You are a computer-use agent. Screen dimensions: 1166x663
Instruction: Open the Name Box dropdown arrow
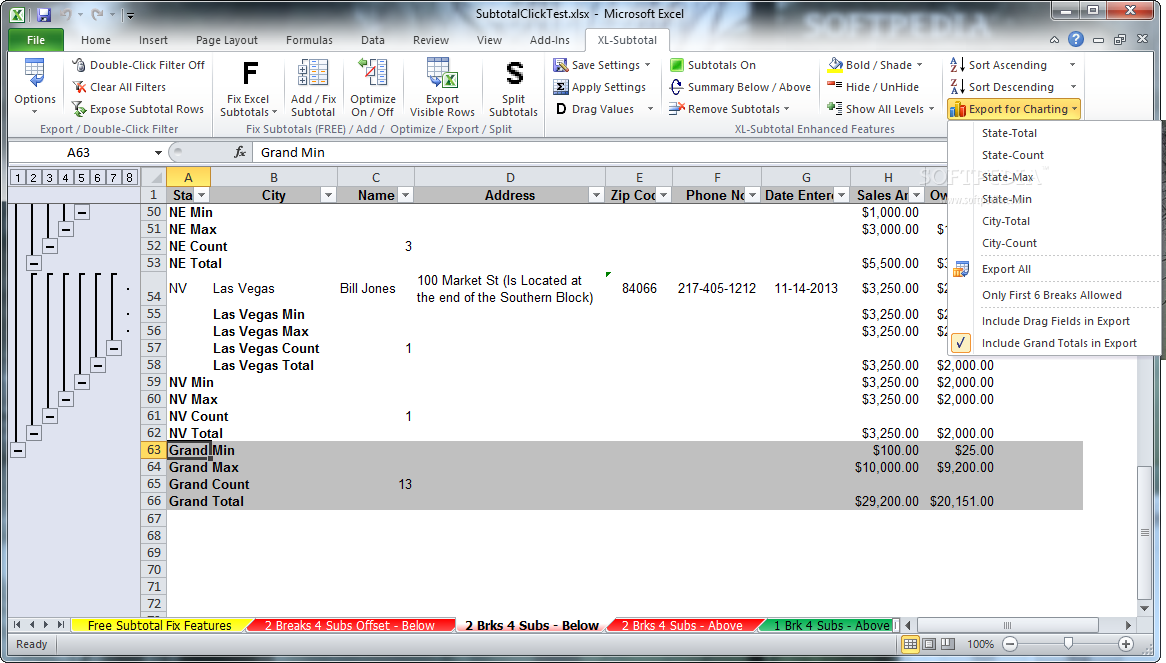click(158, 152)
